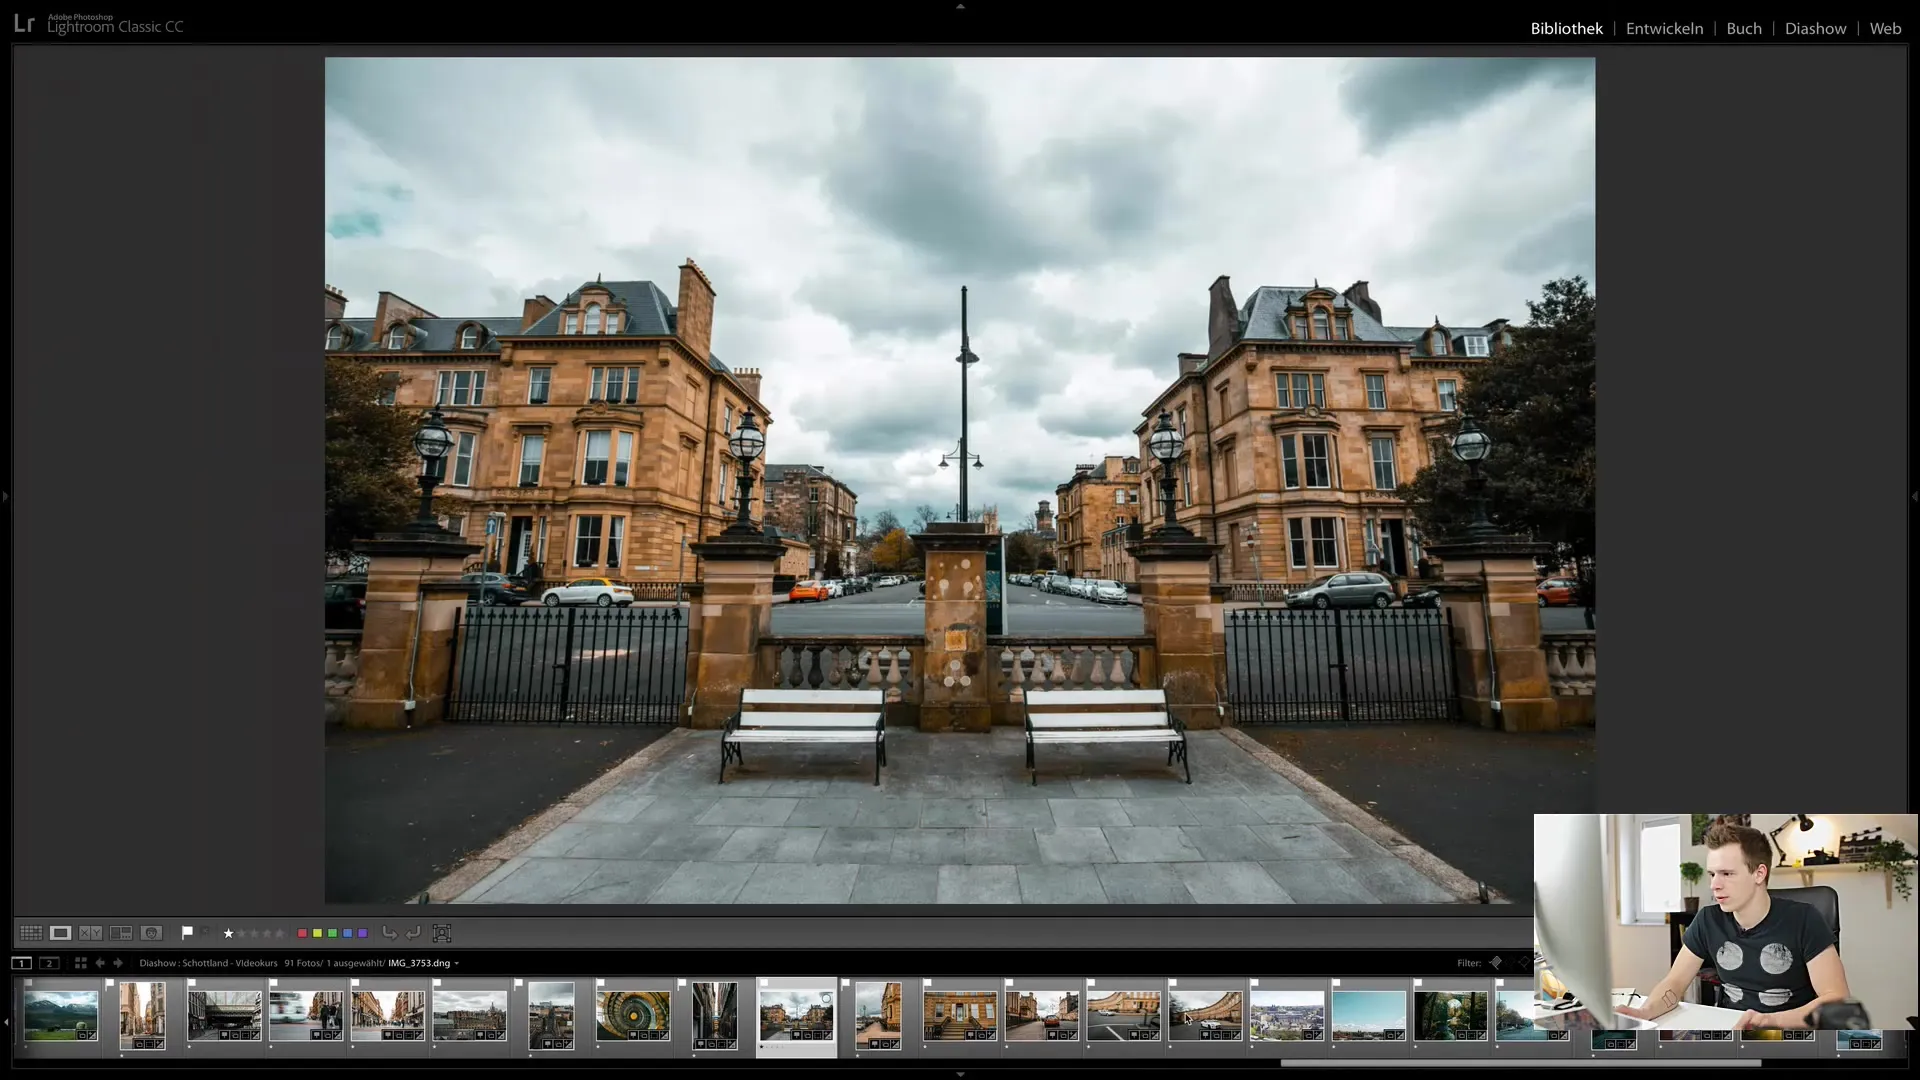Screen dimensions: 1920x1080
Task: Switch to the Bibliothek module
Action: point(1566,28)
